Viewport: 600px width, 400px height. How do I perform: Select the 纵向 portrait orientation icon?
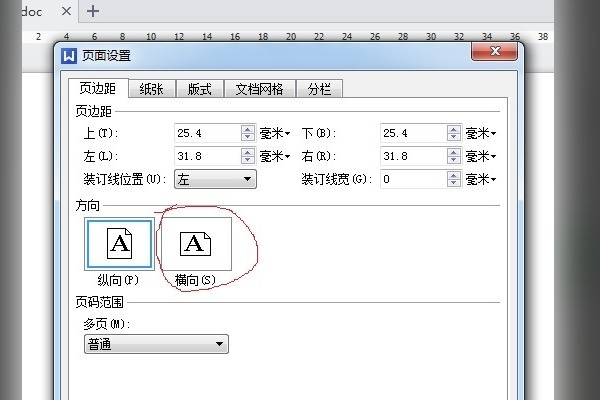point(119,244)
